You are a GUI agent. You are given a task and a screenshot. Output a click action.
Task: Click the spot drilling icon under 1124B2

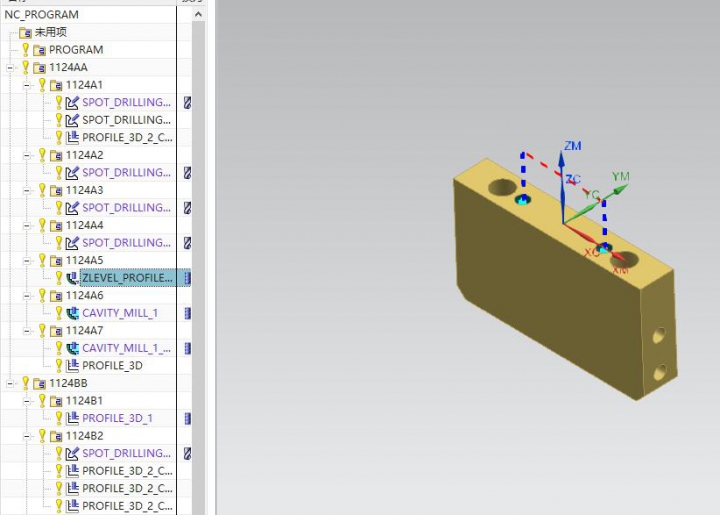click(x=72, y=453)
